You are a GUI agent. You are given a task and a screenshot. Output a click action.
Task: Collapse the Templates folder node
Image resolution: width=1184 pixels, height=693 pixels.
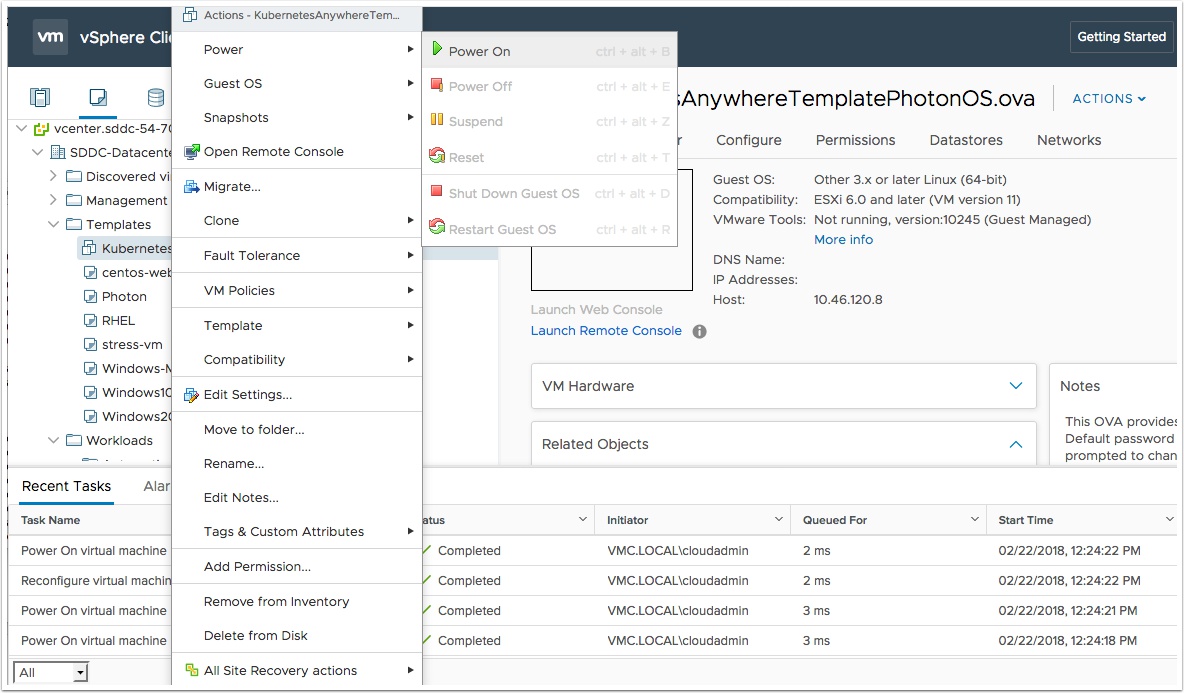pos(53,224)
